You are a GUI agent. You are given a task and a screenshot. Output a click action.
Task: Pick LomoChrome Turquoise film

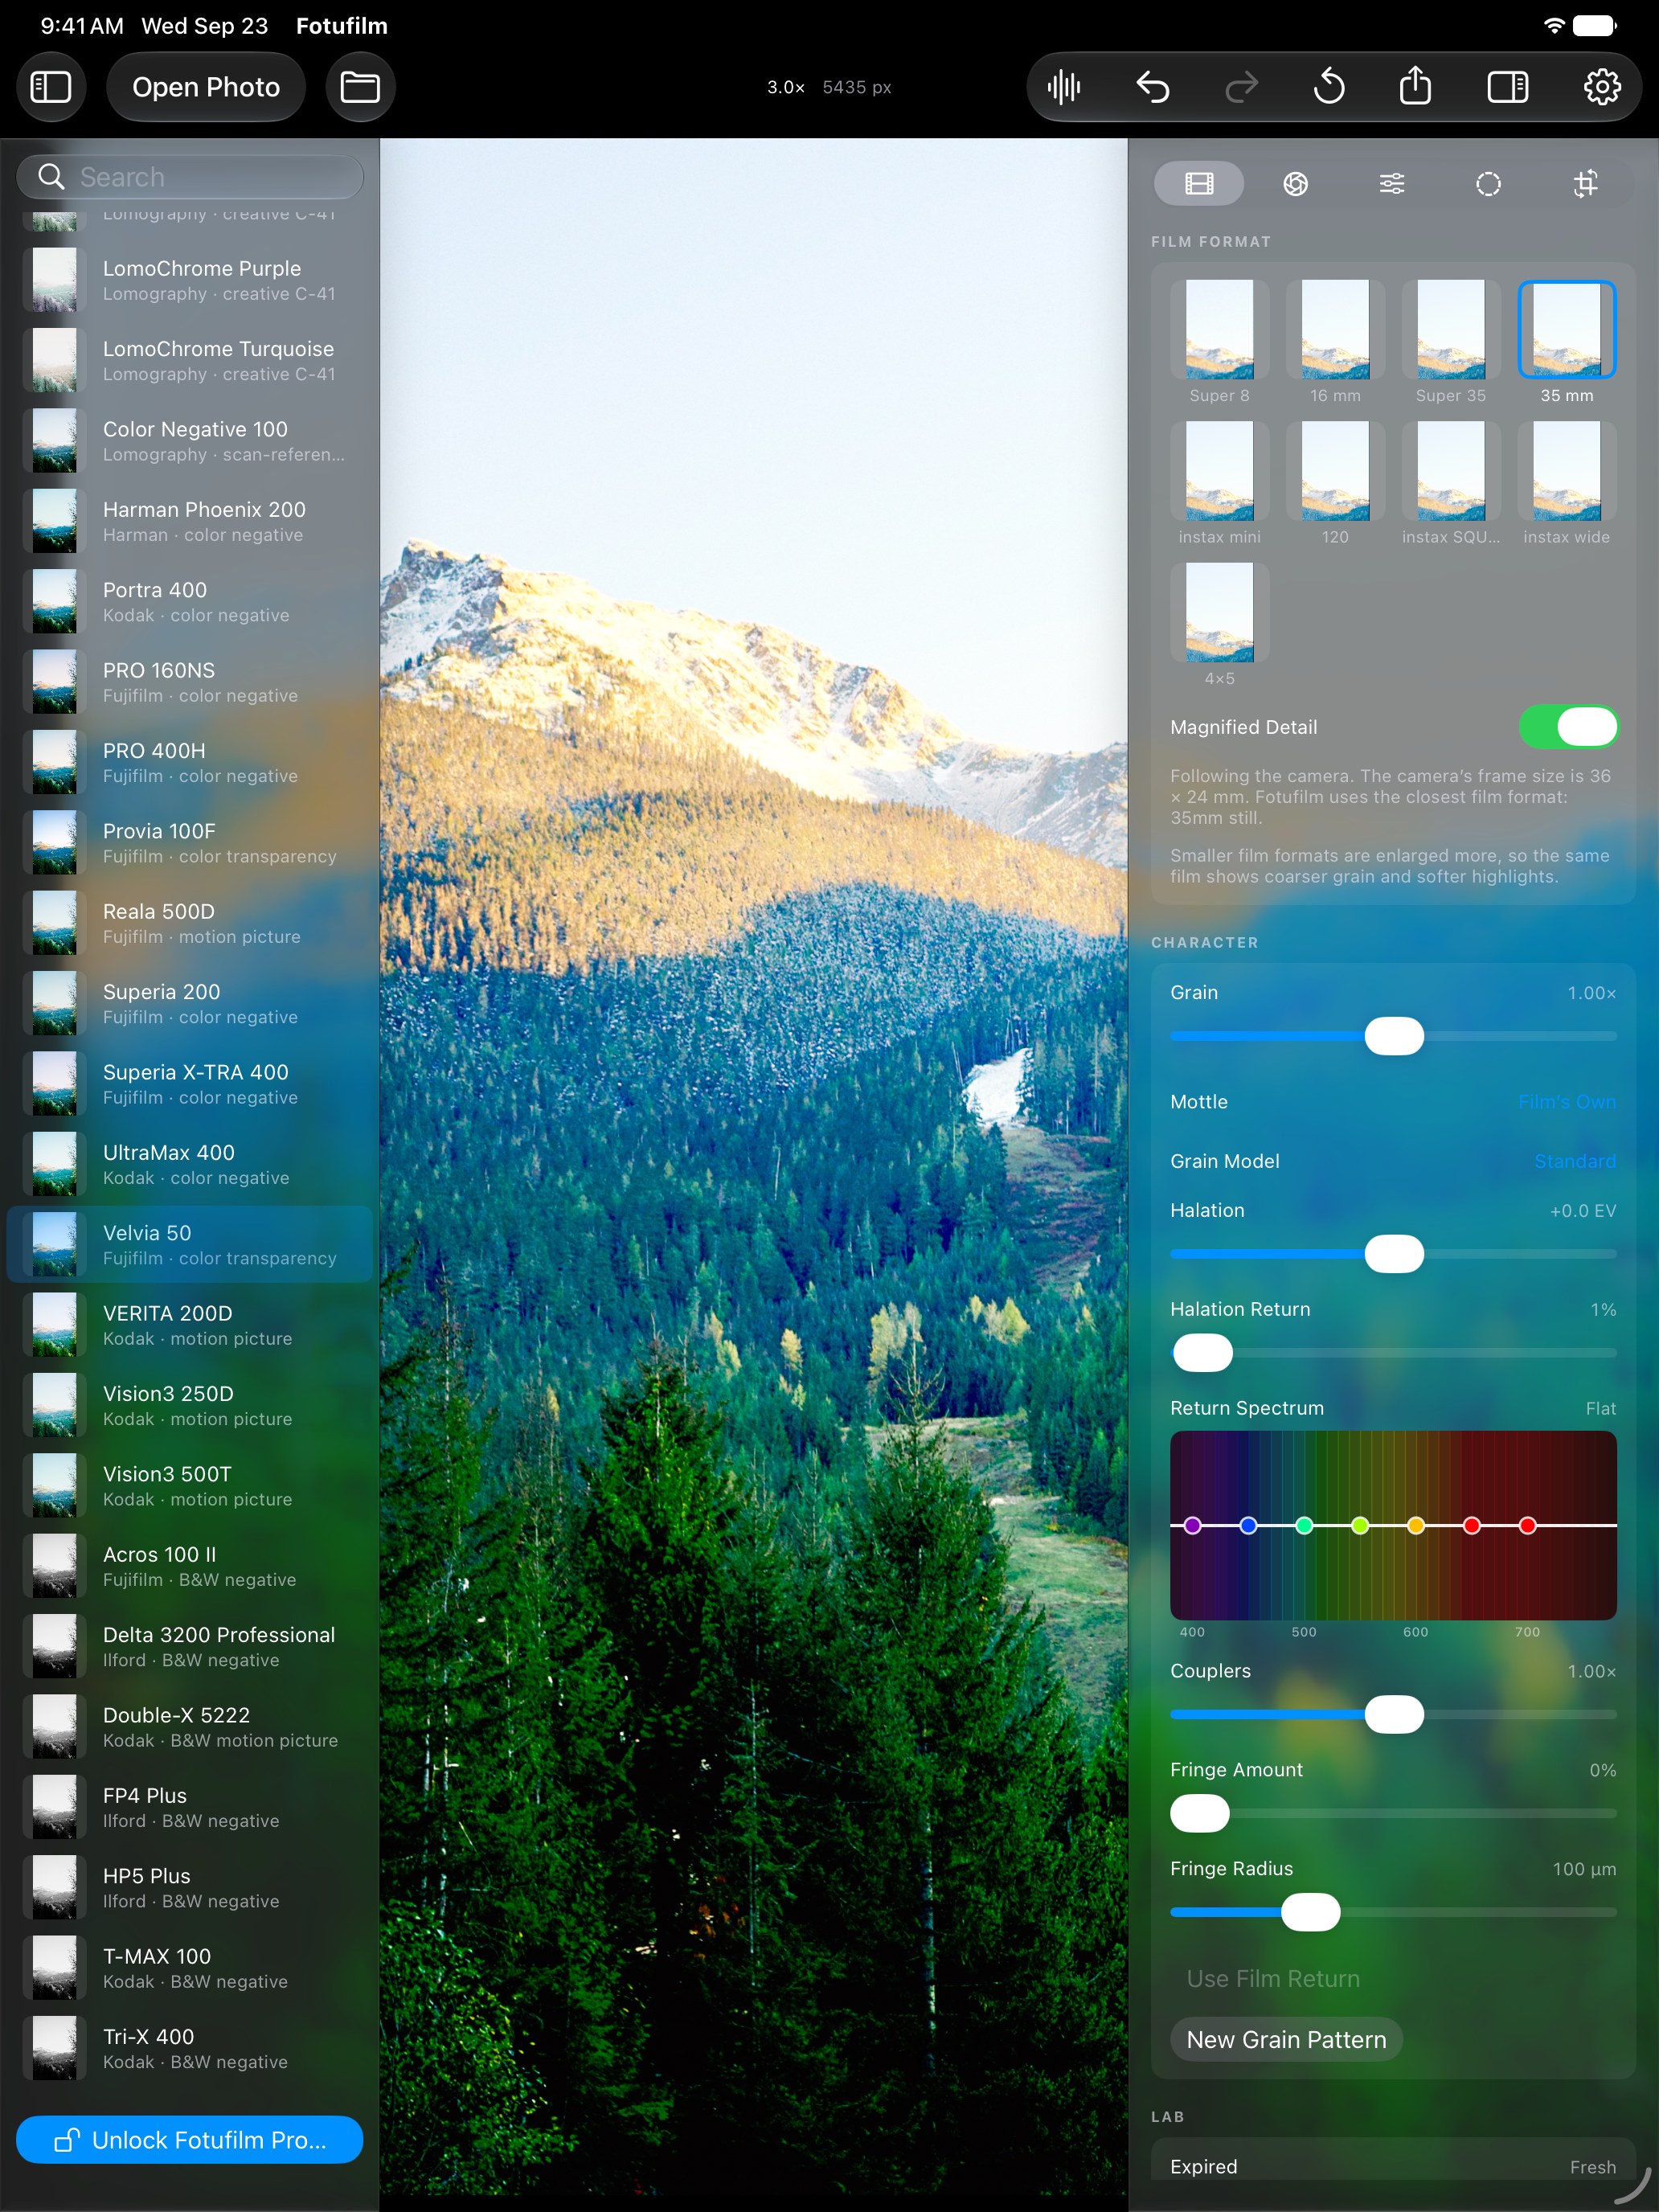pos(189,360)
